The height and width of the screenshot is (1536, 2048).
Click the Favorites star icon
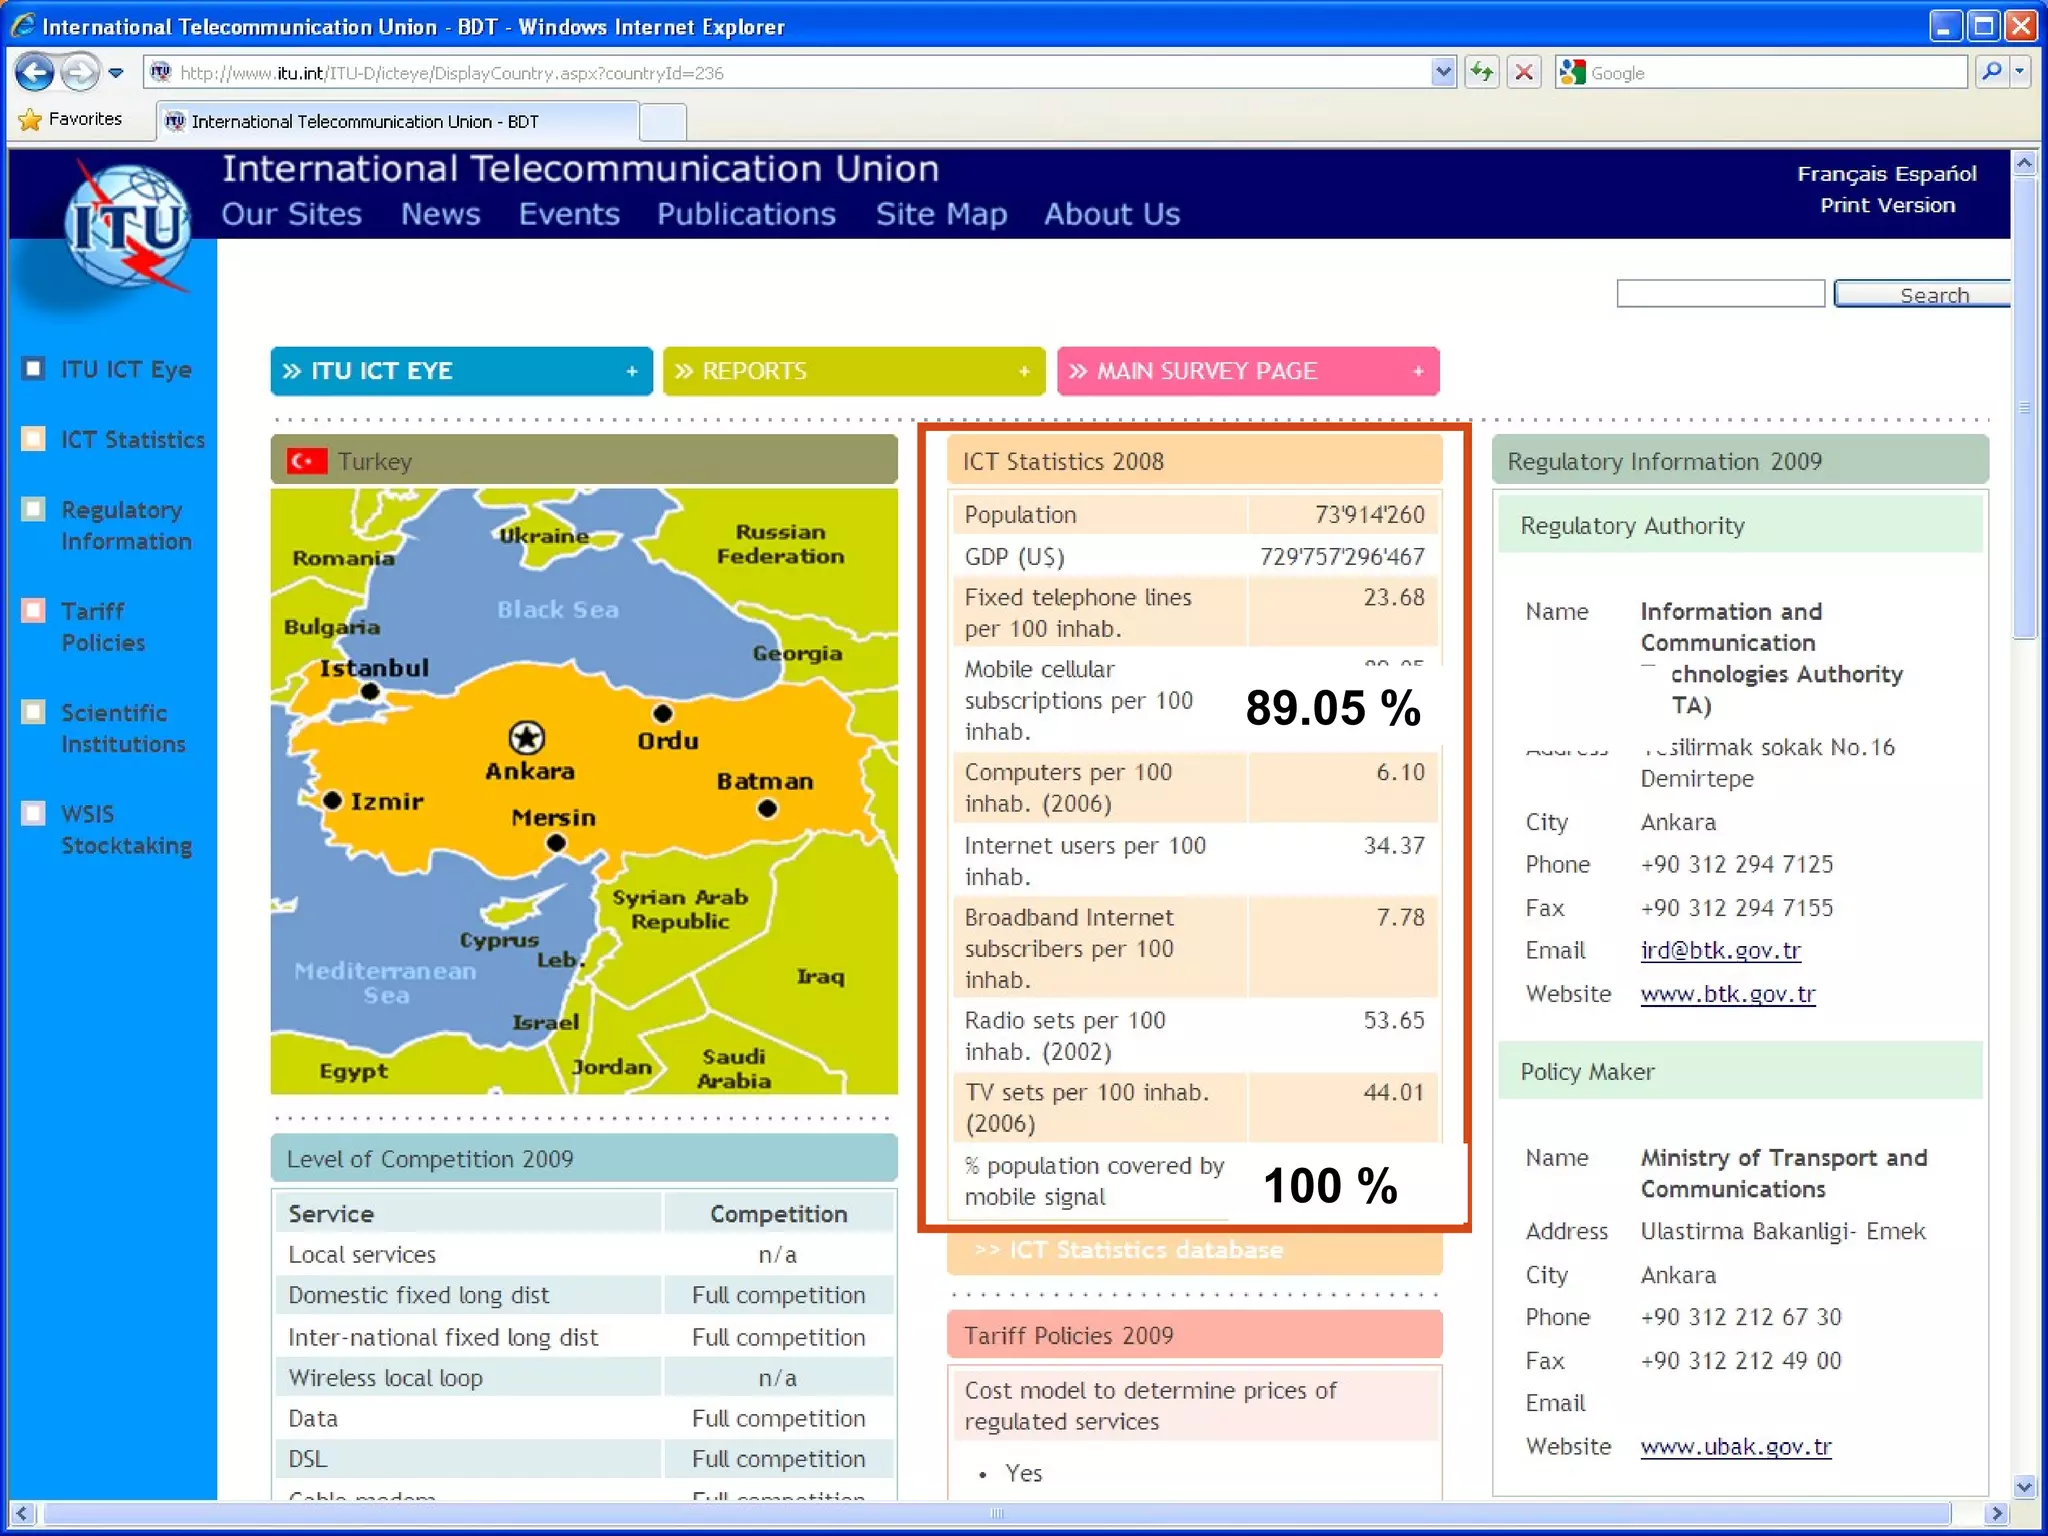point(31,120)
